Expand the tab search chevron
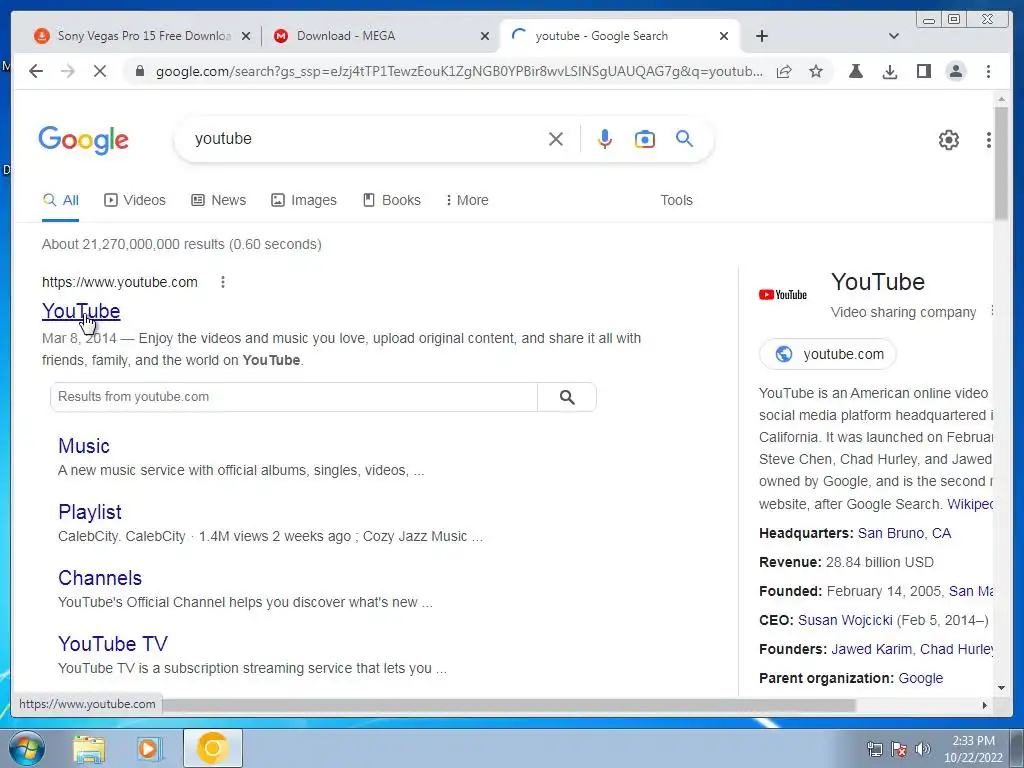The image size is (1024, 768). click(x=894, y=36)
